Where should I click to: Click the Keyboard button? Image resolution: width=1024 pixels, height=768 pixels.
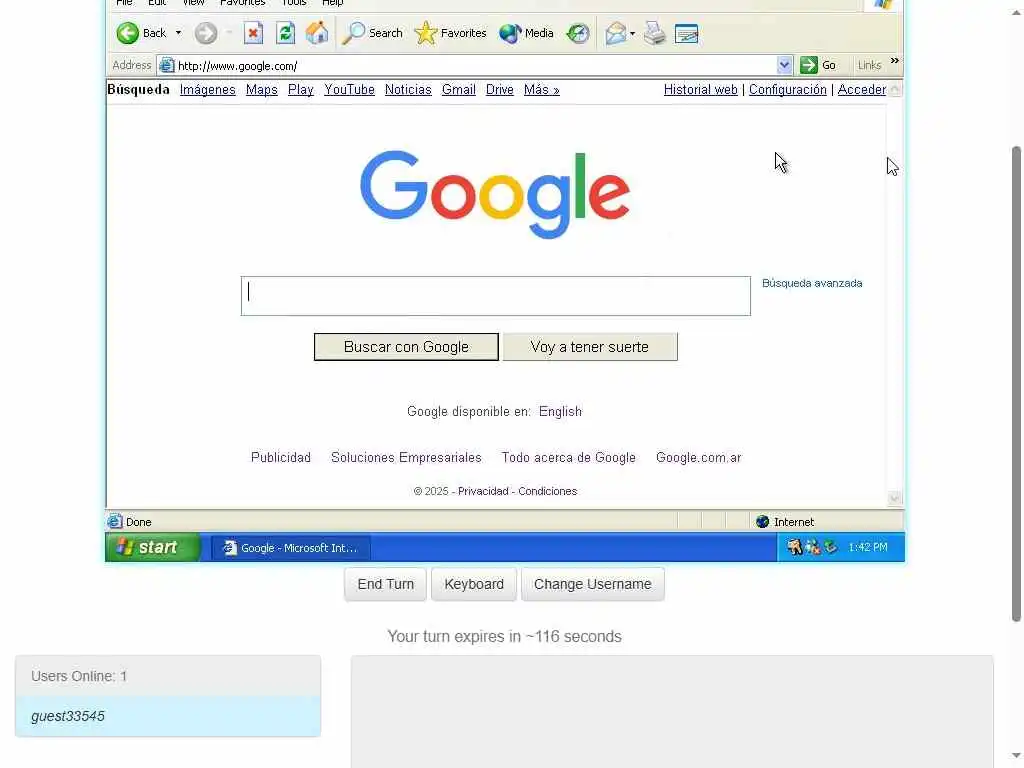pyautogui.click(x=474, y=584)
